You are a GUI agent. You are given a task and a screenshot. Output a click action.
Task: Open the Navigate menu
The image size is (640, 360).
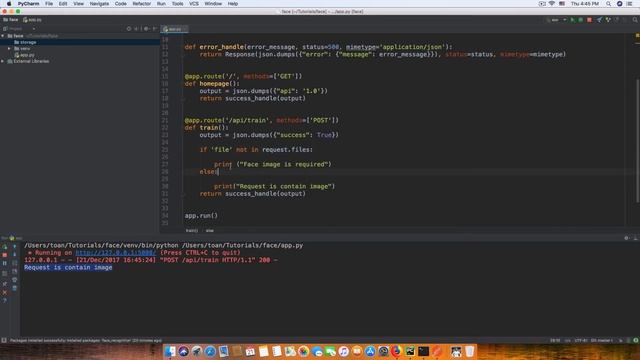coord(99,4)
